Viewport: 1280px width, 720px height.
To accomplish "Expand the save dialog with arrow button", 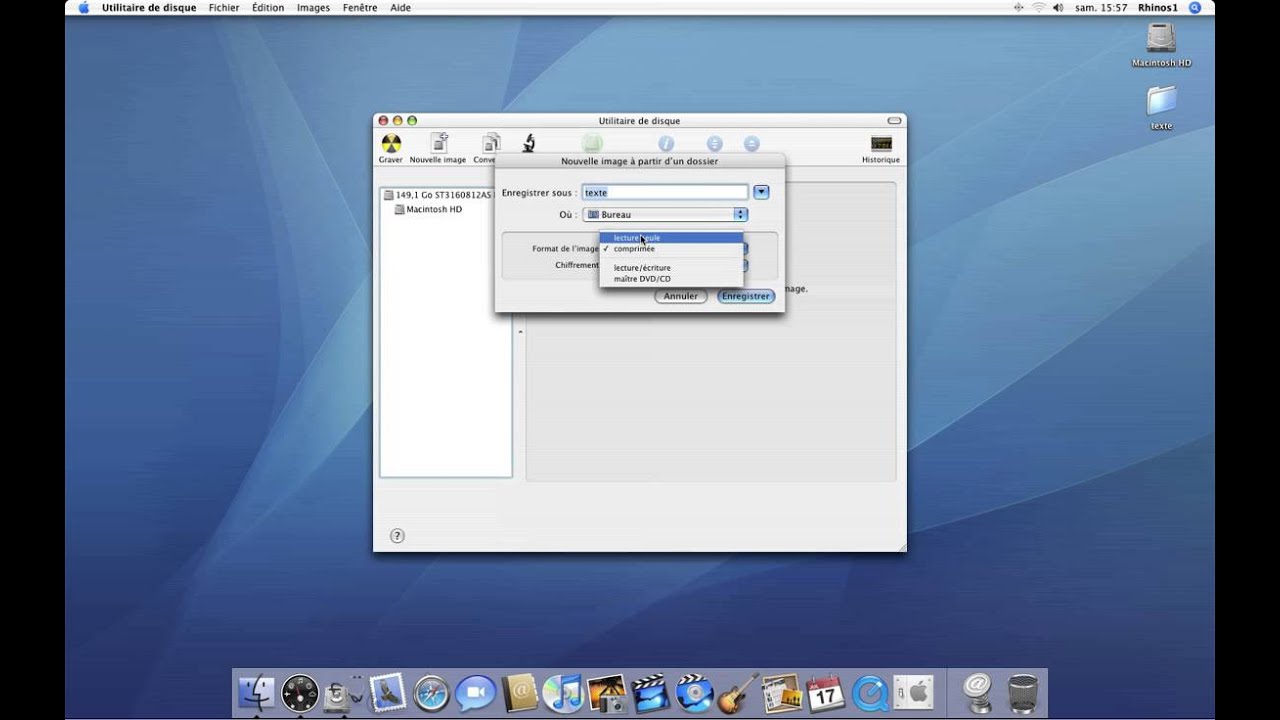I will point(761,192).
